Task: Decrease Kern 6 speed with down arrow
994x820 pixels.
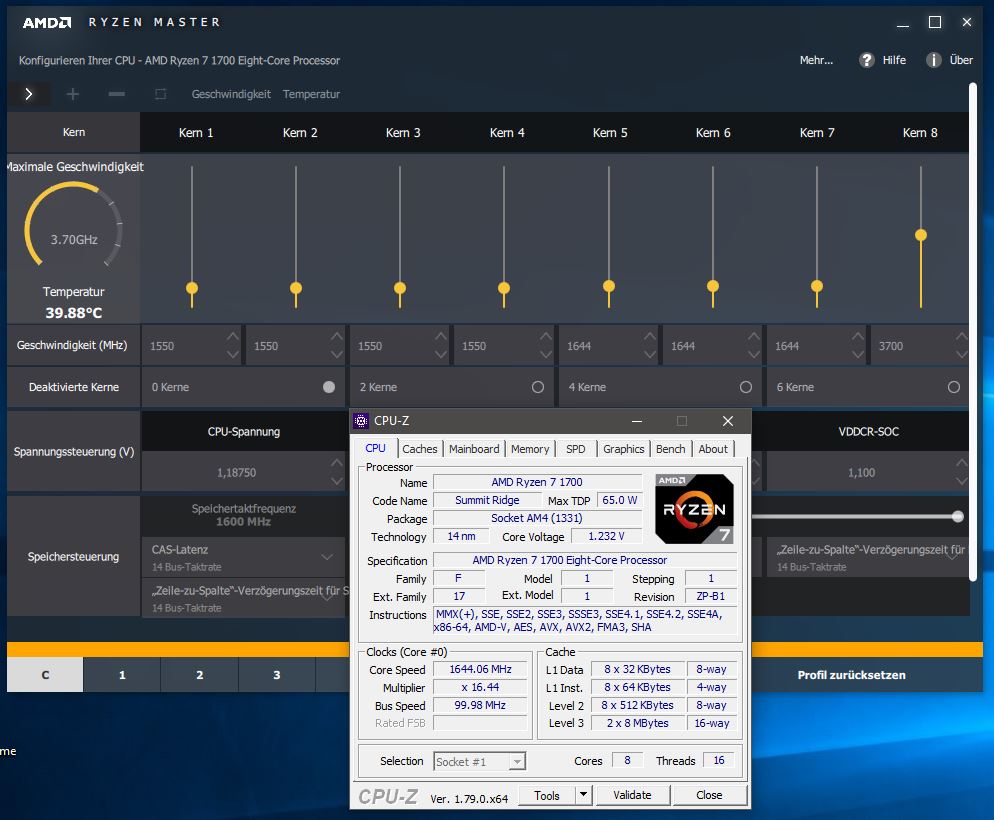Action: [x=754, y=355]
